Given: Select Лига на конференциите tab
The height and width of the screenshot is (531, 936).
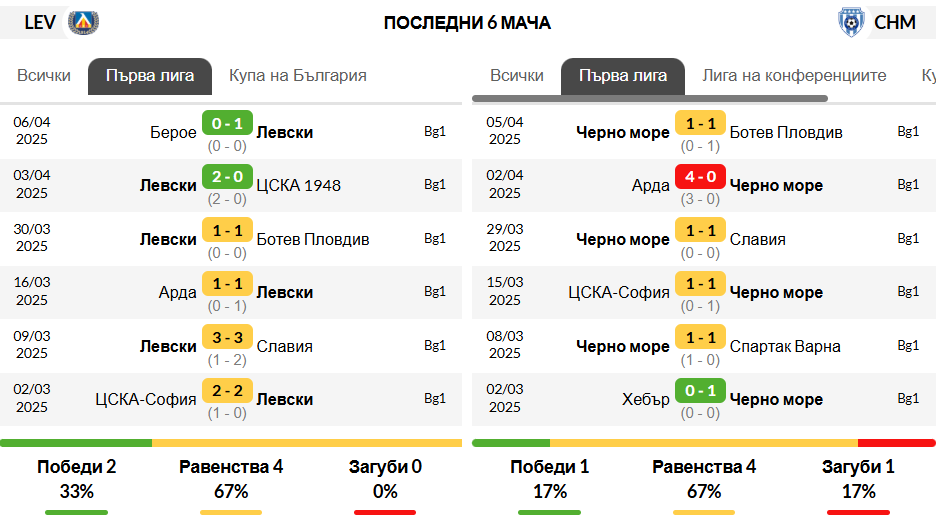Looking at the screenshot, I should pos(794,76).
